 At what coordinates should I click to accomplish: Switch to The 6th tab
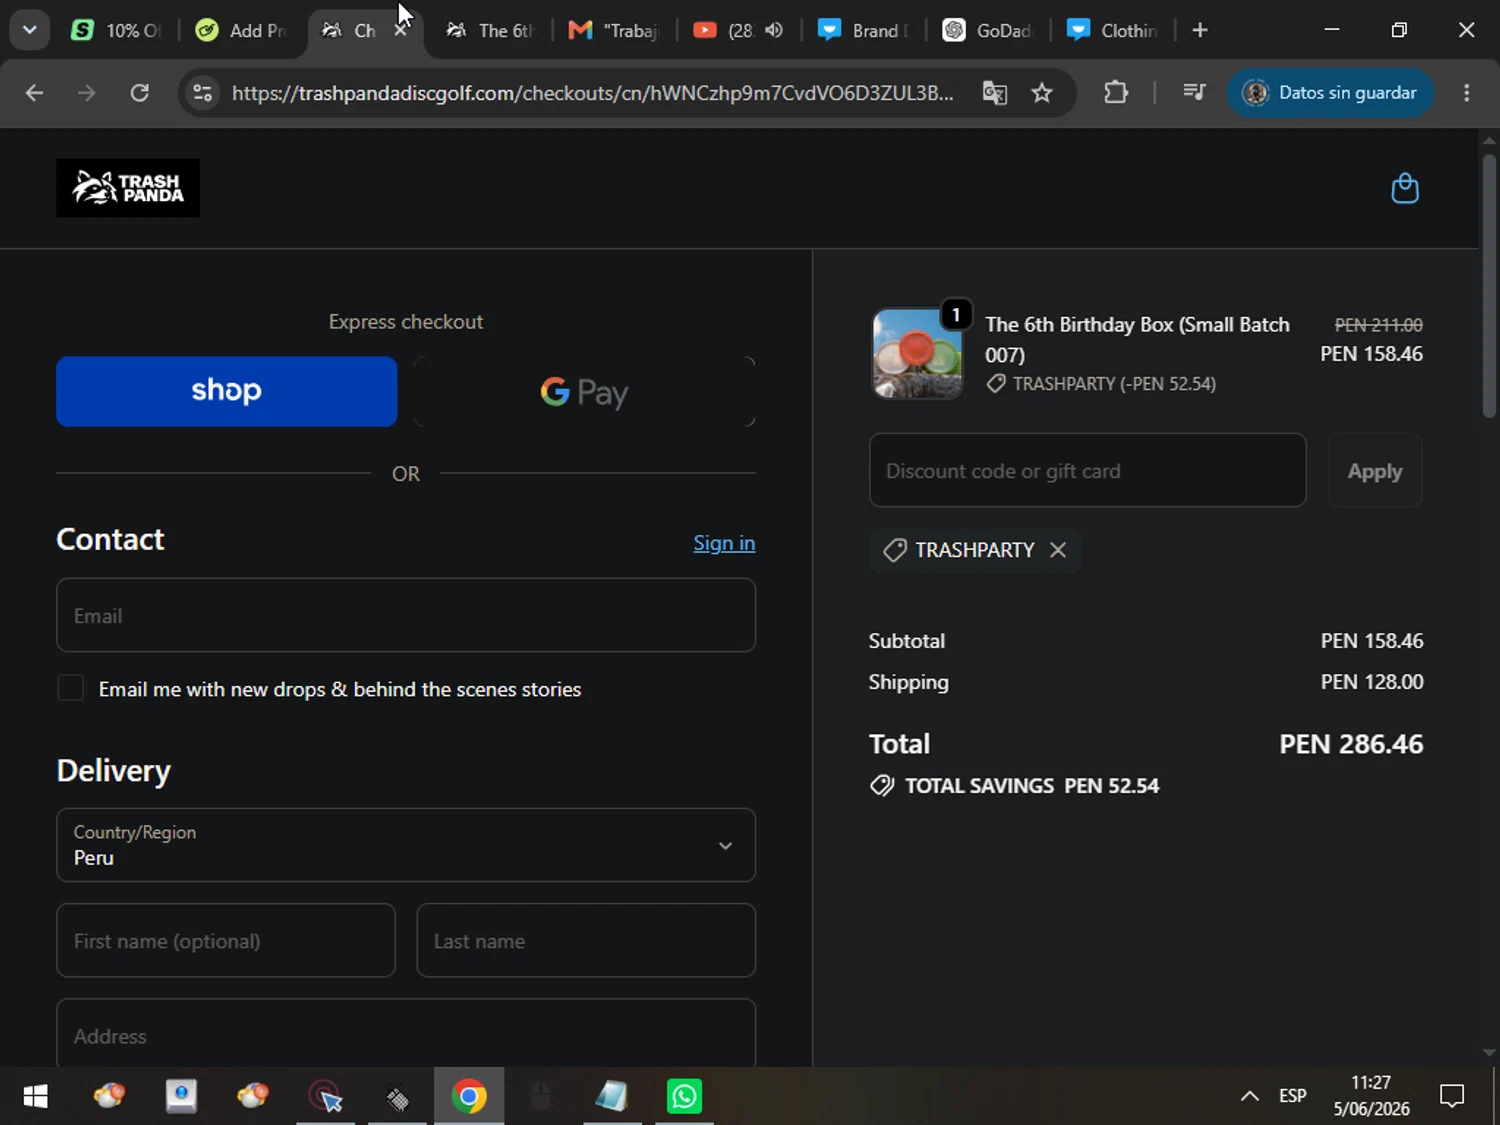pos(492,30)
